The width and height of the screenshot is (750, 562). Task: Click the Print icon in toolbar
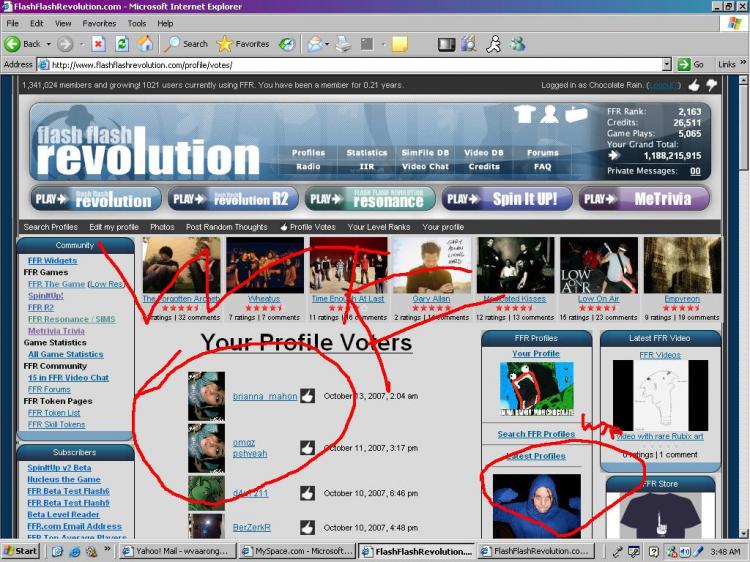(343, 44)
